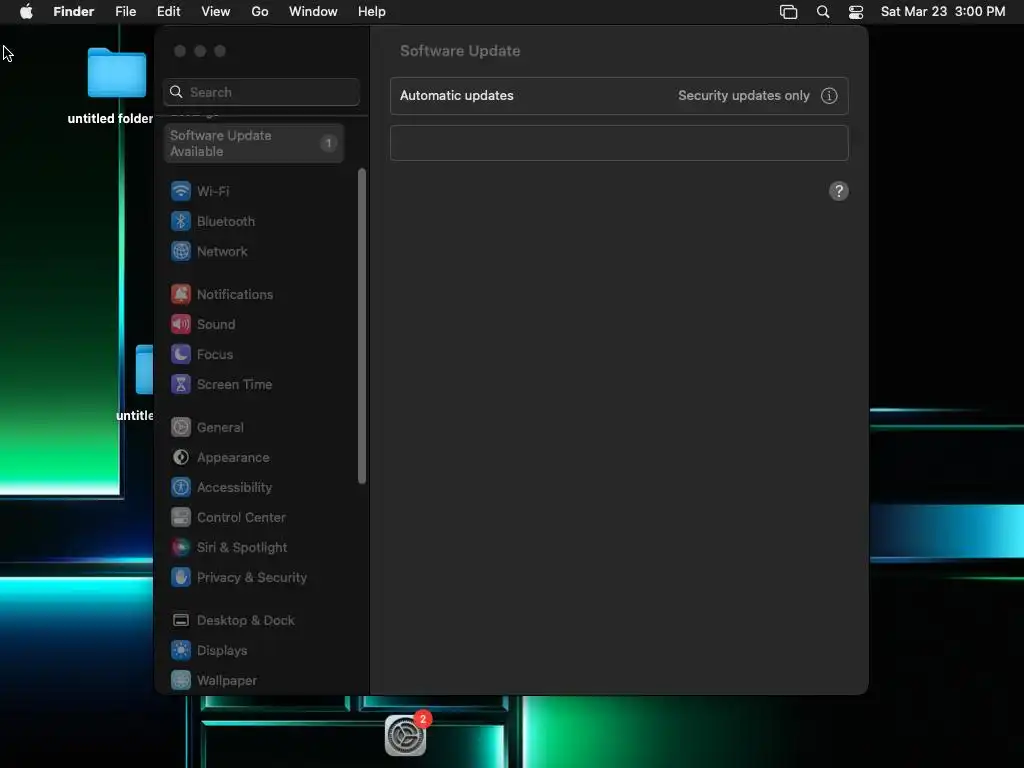Open Spotlight search in menu bar
The height and width of the screenshot is (768, 1024).
(x=823, y=12)
